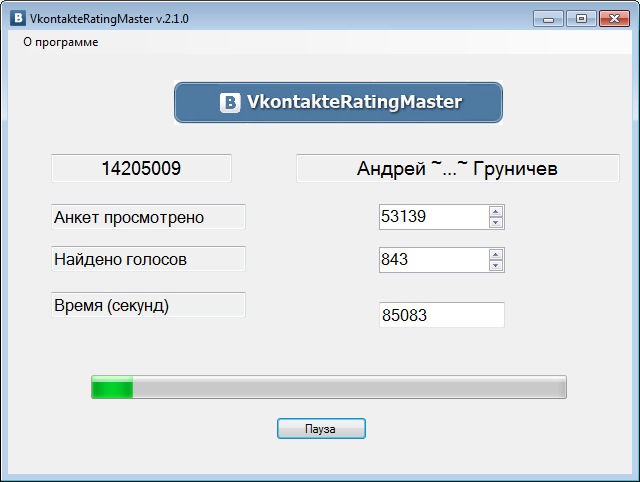Click the "Анкет просмотрено" label
Screen dimensions: 640x482
[x=148, y=217]
